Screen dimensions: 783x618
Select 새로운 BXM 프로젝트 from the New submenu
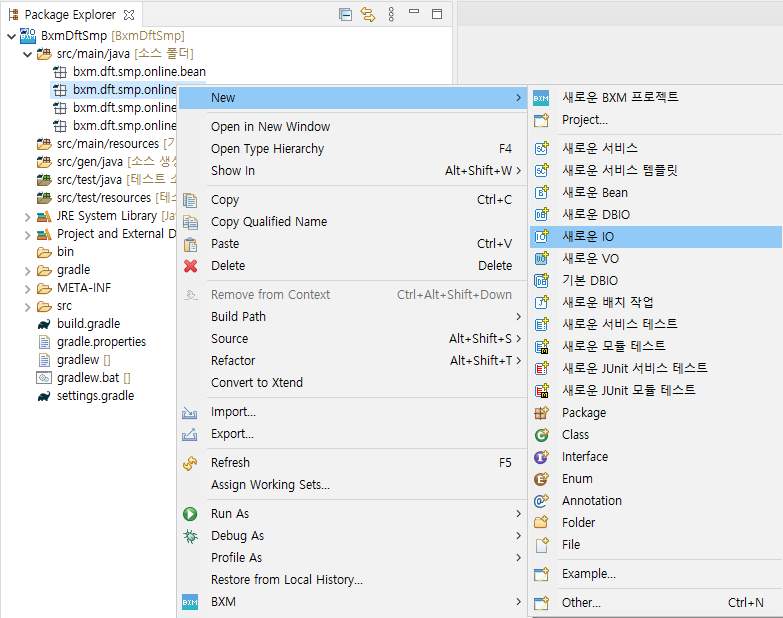pyautogui.click(x=620, y=97)
